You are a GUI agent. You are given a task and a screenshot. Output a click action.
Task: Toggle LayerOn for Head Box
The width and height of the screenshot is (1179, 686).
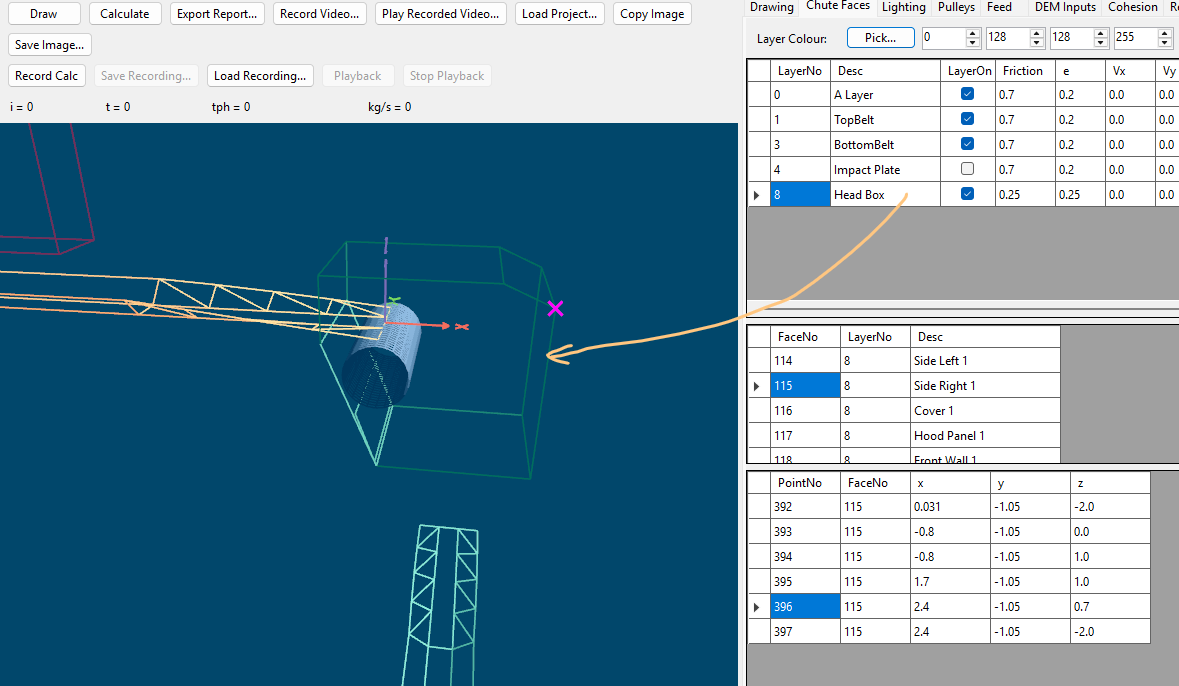(967, 193)
